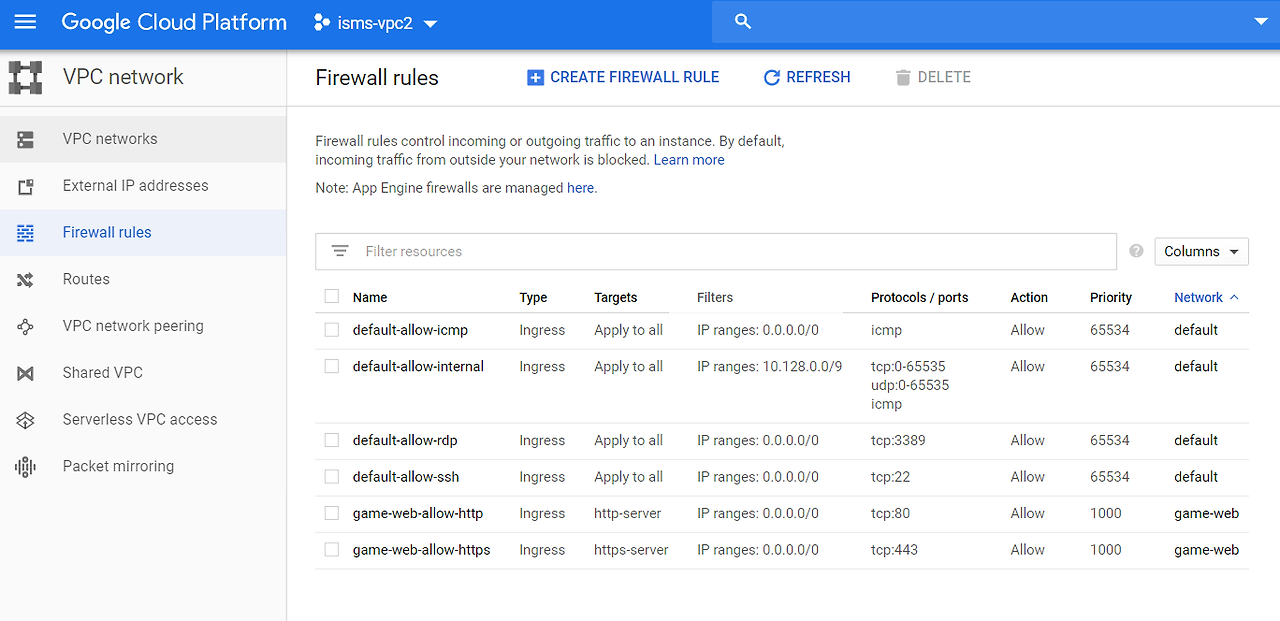Click the VPC networks sidebar icon
1280x621 pixels.
[x=25, y=139]
